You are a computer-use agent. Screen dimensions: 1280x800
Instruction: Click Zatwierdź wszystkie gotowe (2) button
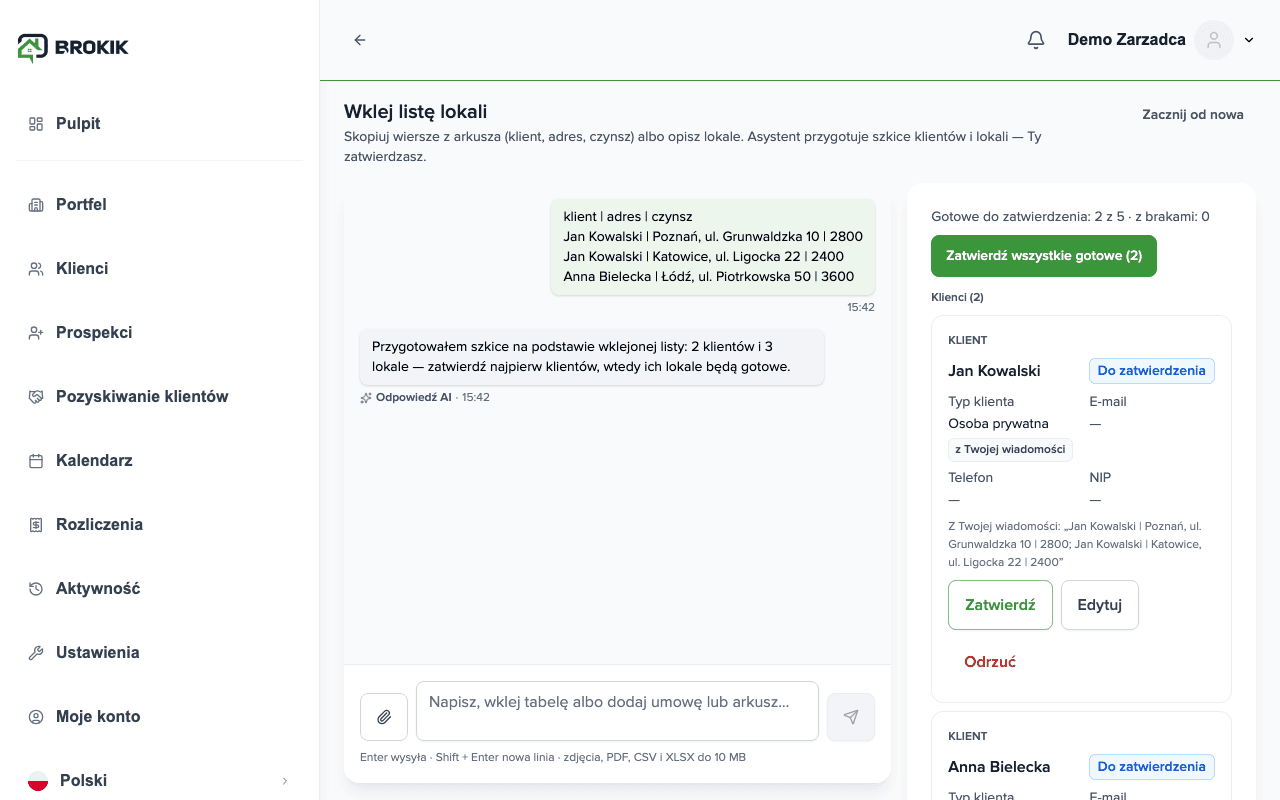[x=1044, y=256]
